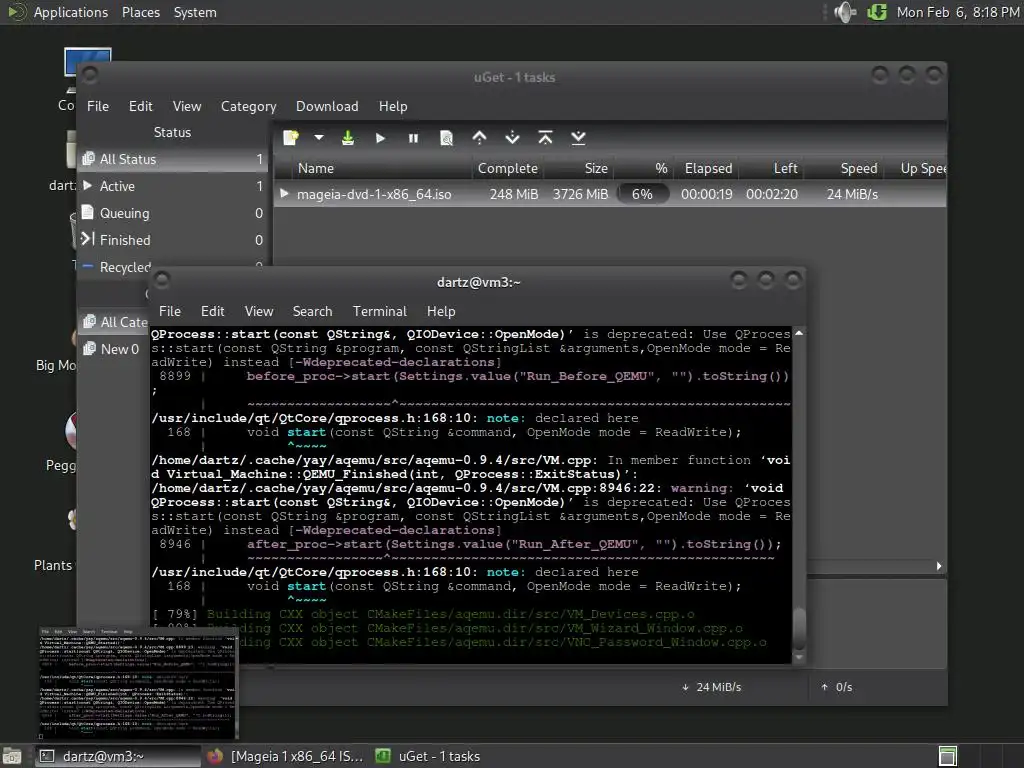Image resolution: width=1024 pixels, height=768 pixels.
Task: Move download to top icon in uGet
Action: 545,138
